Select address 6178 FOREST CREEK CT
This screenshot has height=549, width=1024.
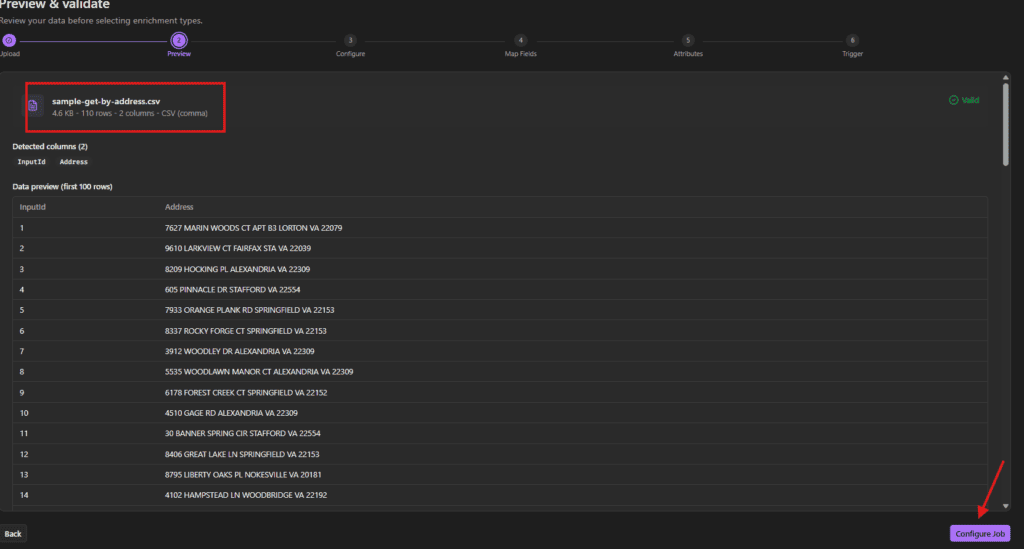click(x=246, y=392)
